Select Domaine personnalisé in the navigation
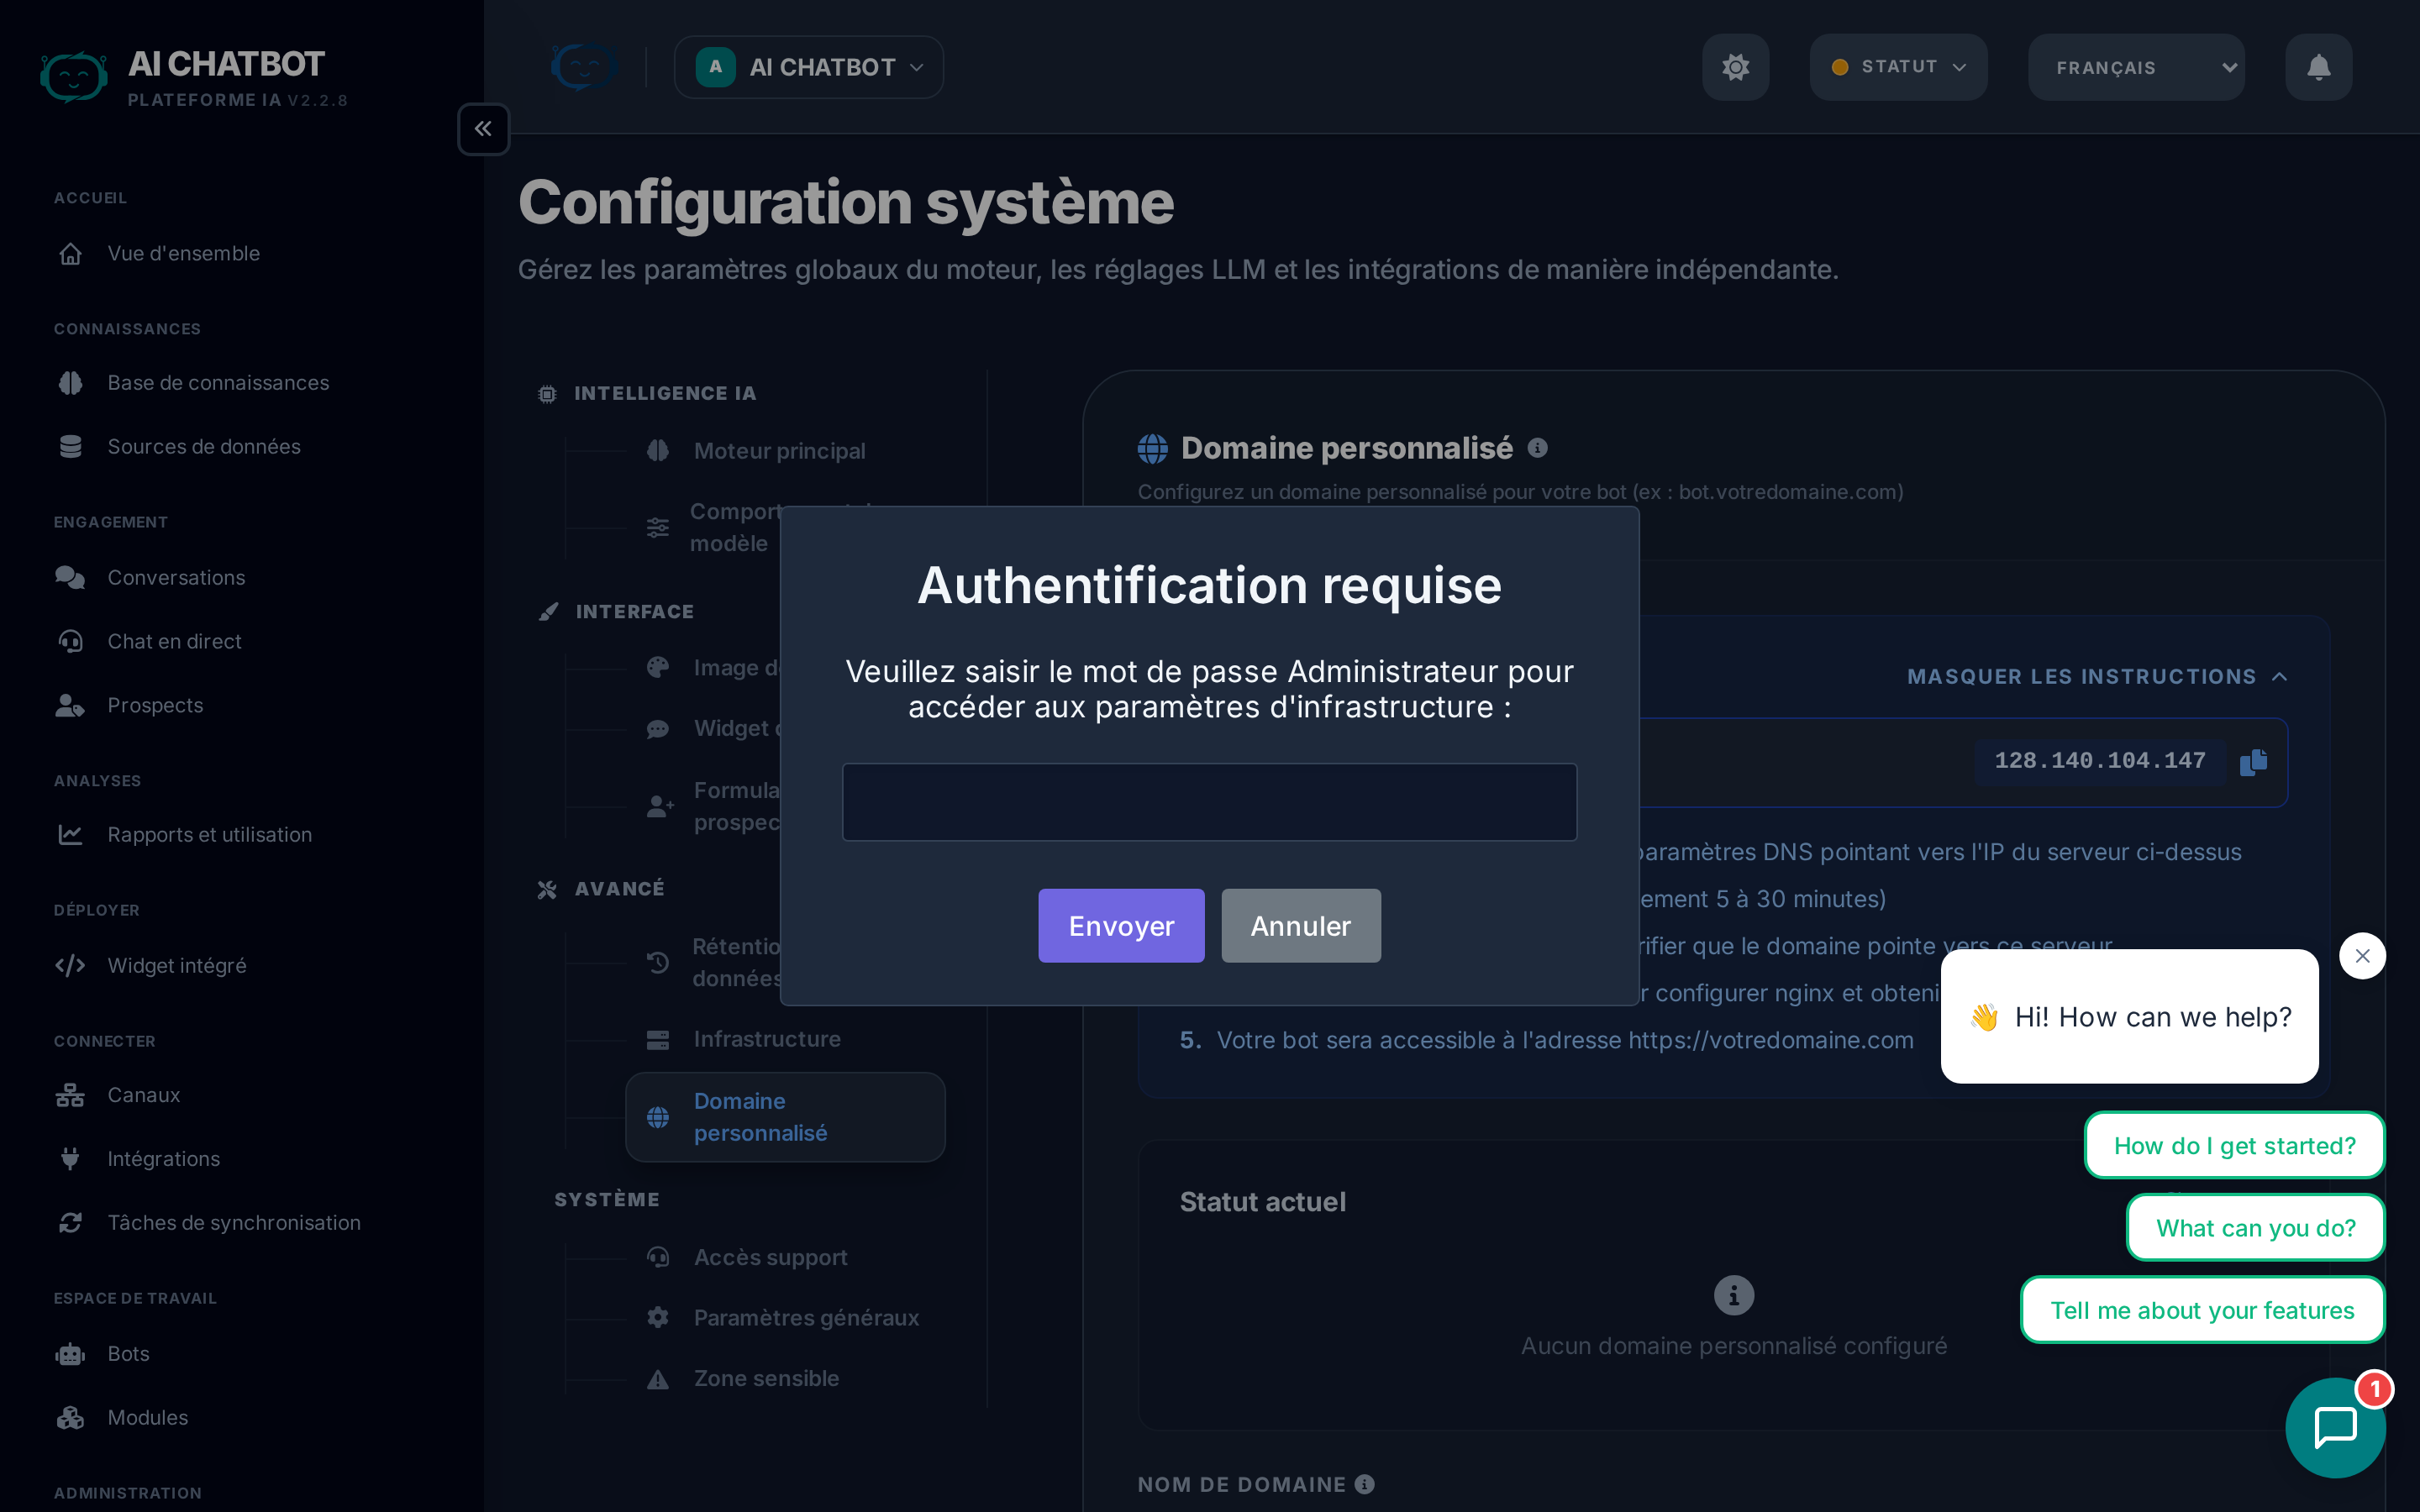 click(784, 1117)
